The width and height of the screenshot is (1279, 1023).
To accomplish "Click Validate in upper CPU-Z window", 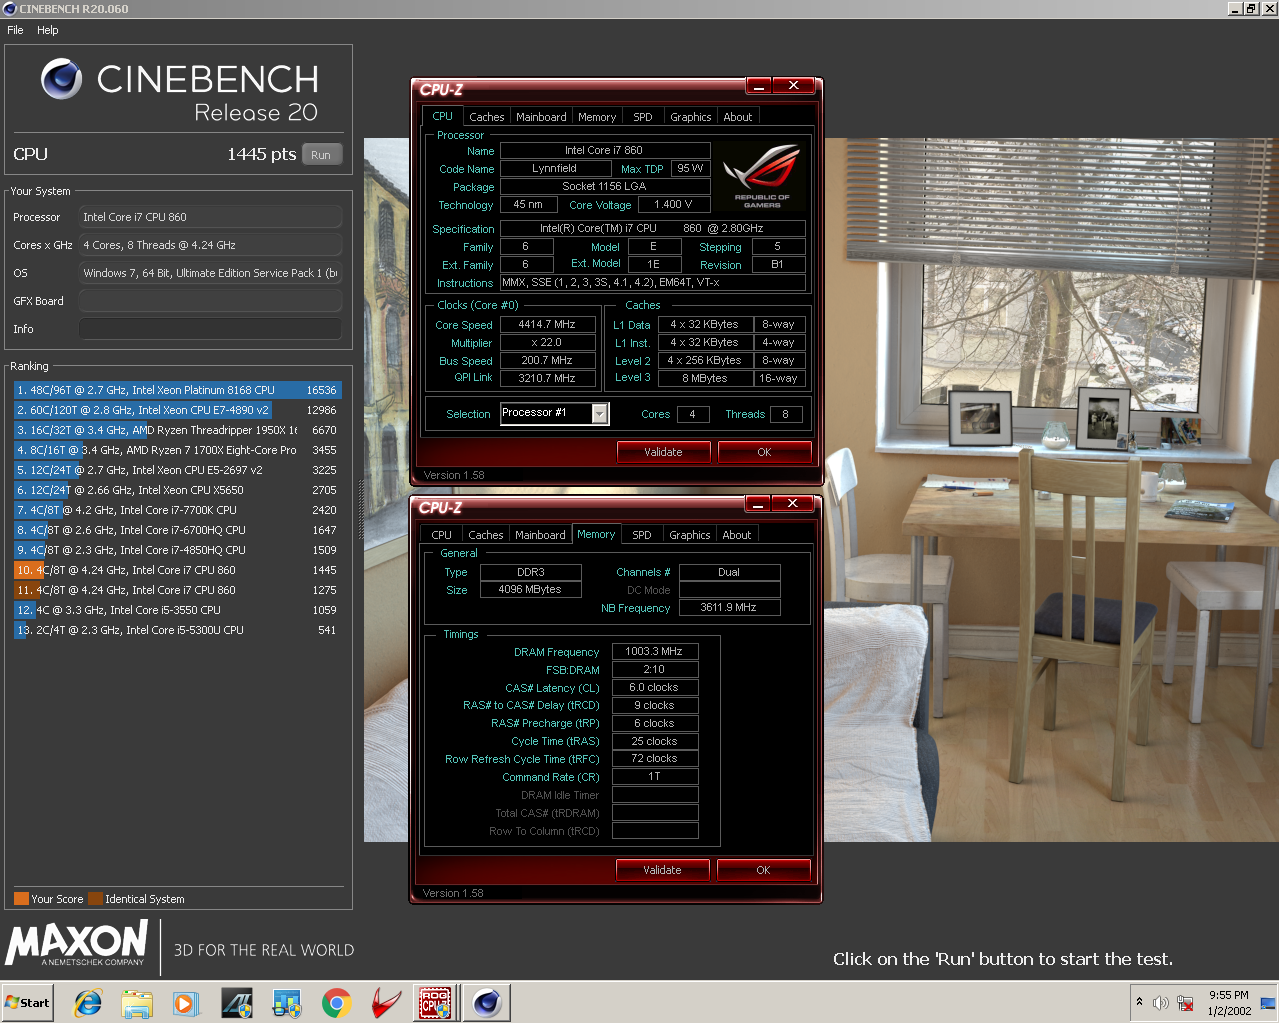I will click(663, 452).
